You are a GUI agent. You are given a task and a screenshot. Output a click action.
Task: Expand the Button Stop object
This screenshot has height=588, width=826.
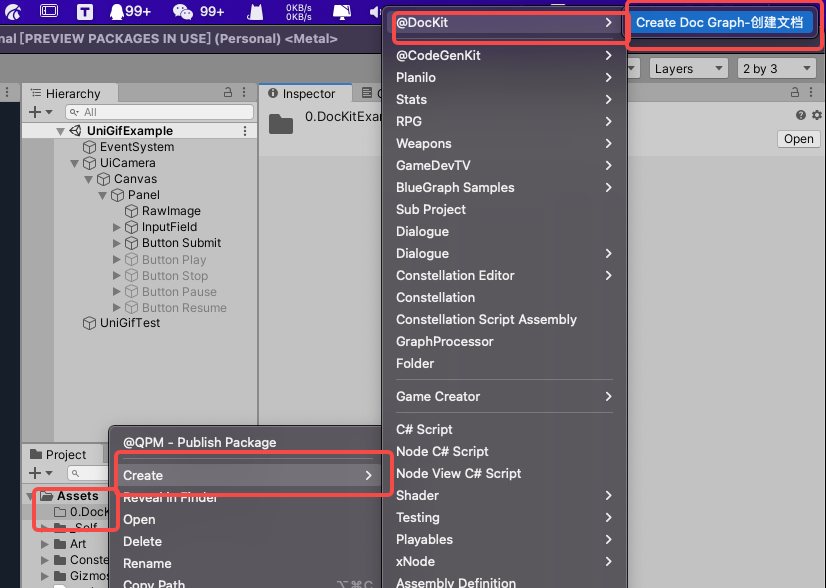(117, 276)
